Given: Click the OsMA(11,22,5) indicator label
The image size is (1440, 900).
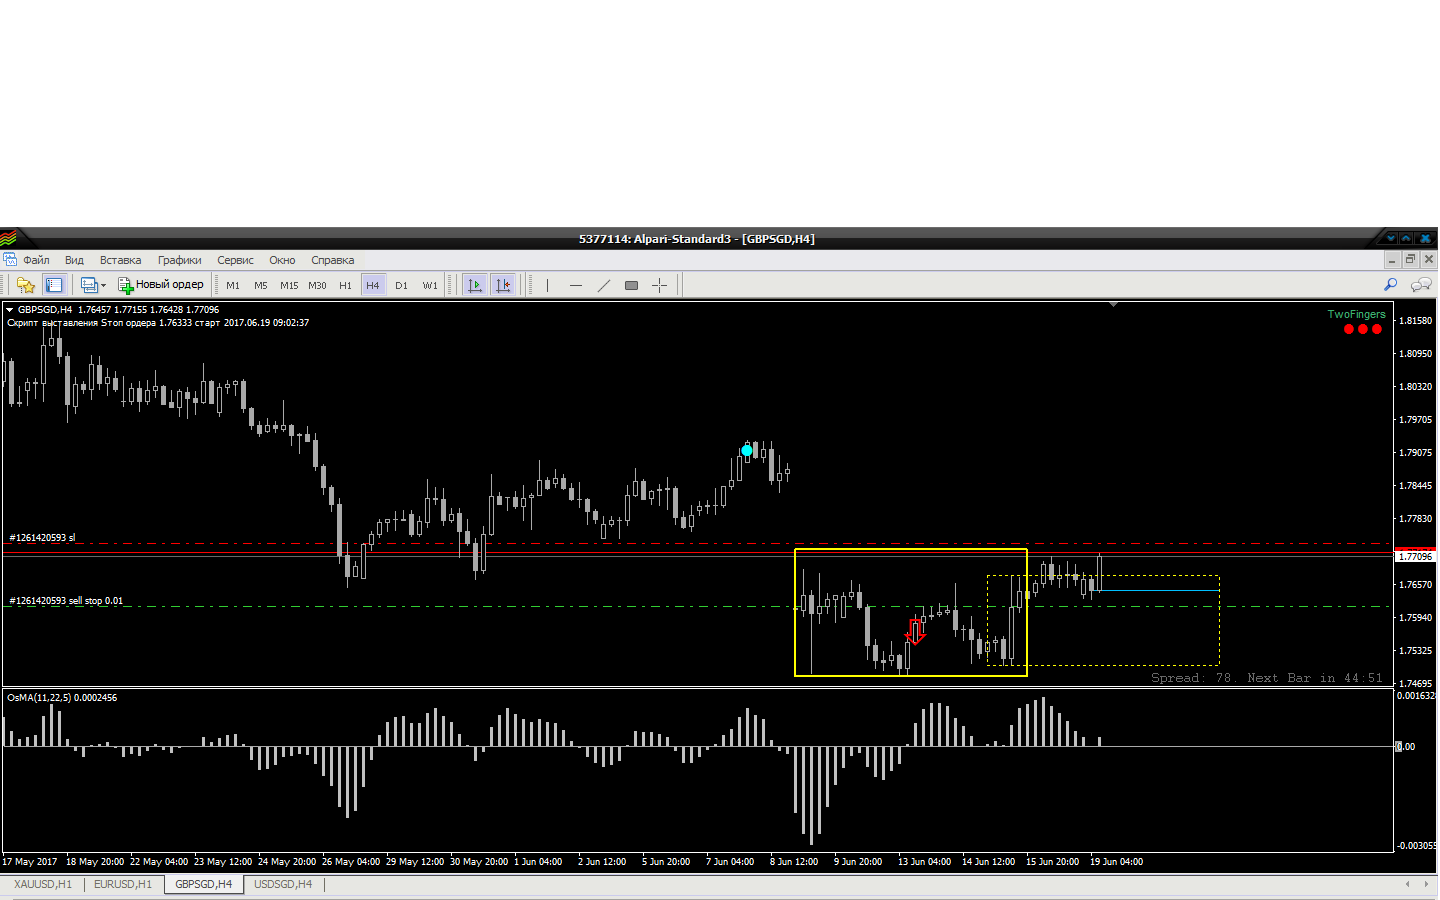Looking at the screenshot, I should (62, 698).
